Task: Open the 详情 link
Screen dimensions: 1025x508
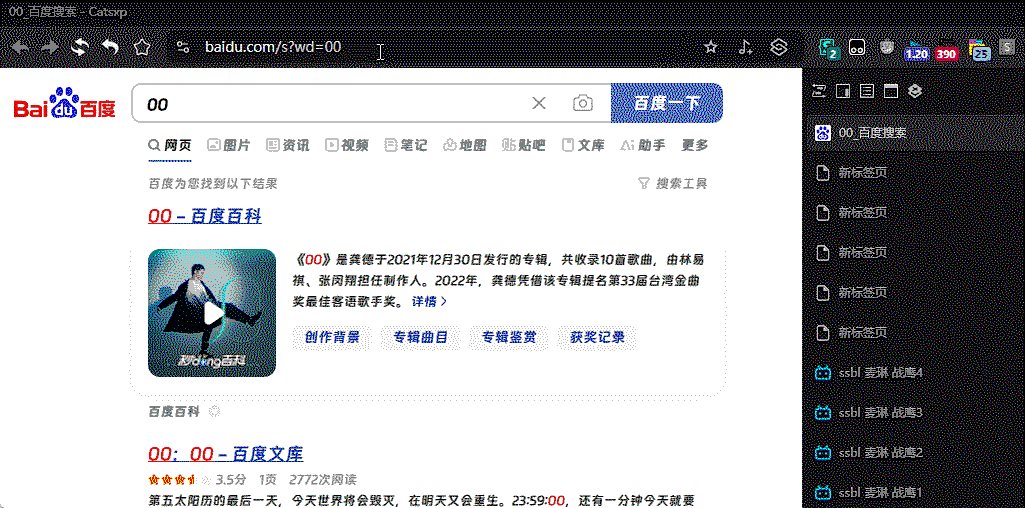Action: pyautogui.click(x=429, y=301)
